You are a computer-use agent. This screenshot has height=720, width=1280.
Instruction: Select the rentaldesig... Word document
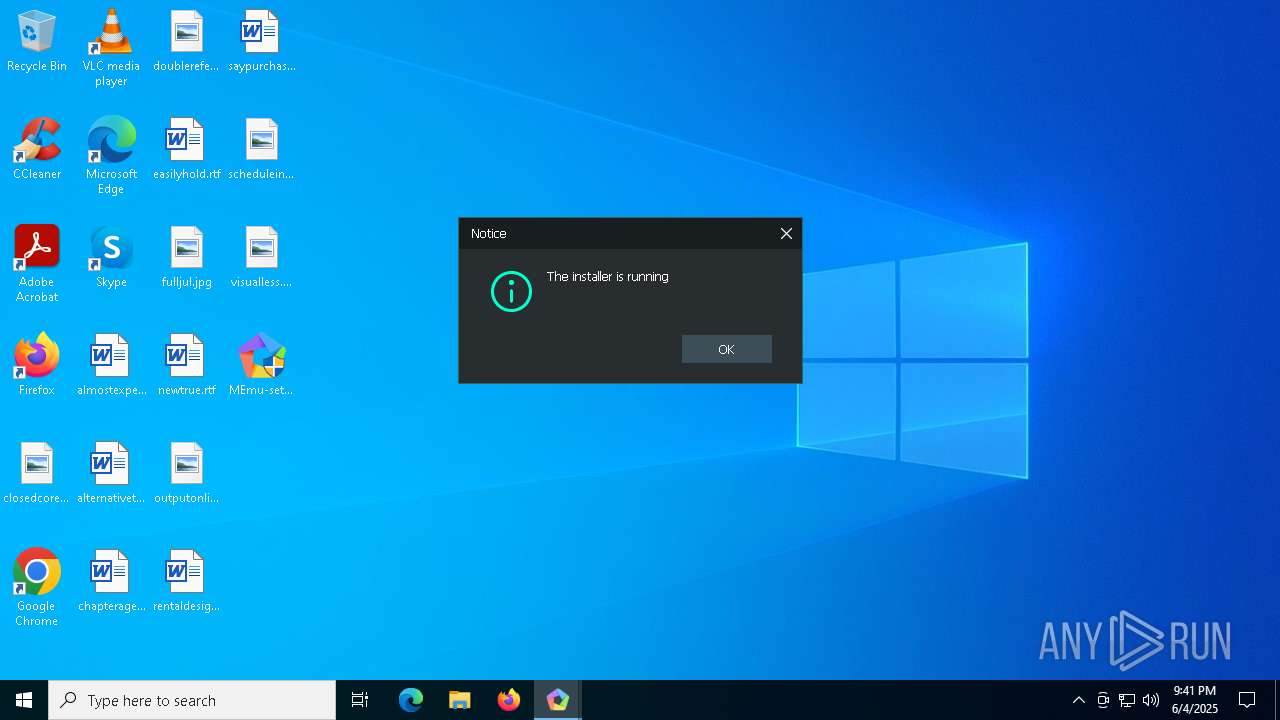pos(186,582)
